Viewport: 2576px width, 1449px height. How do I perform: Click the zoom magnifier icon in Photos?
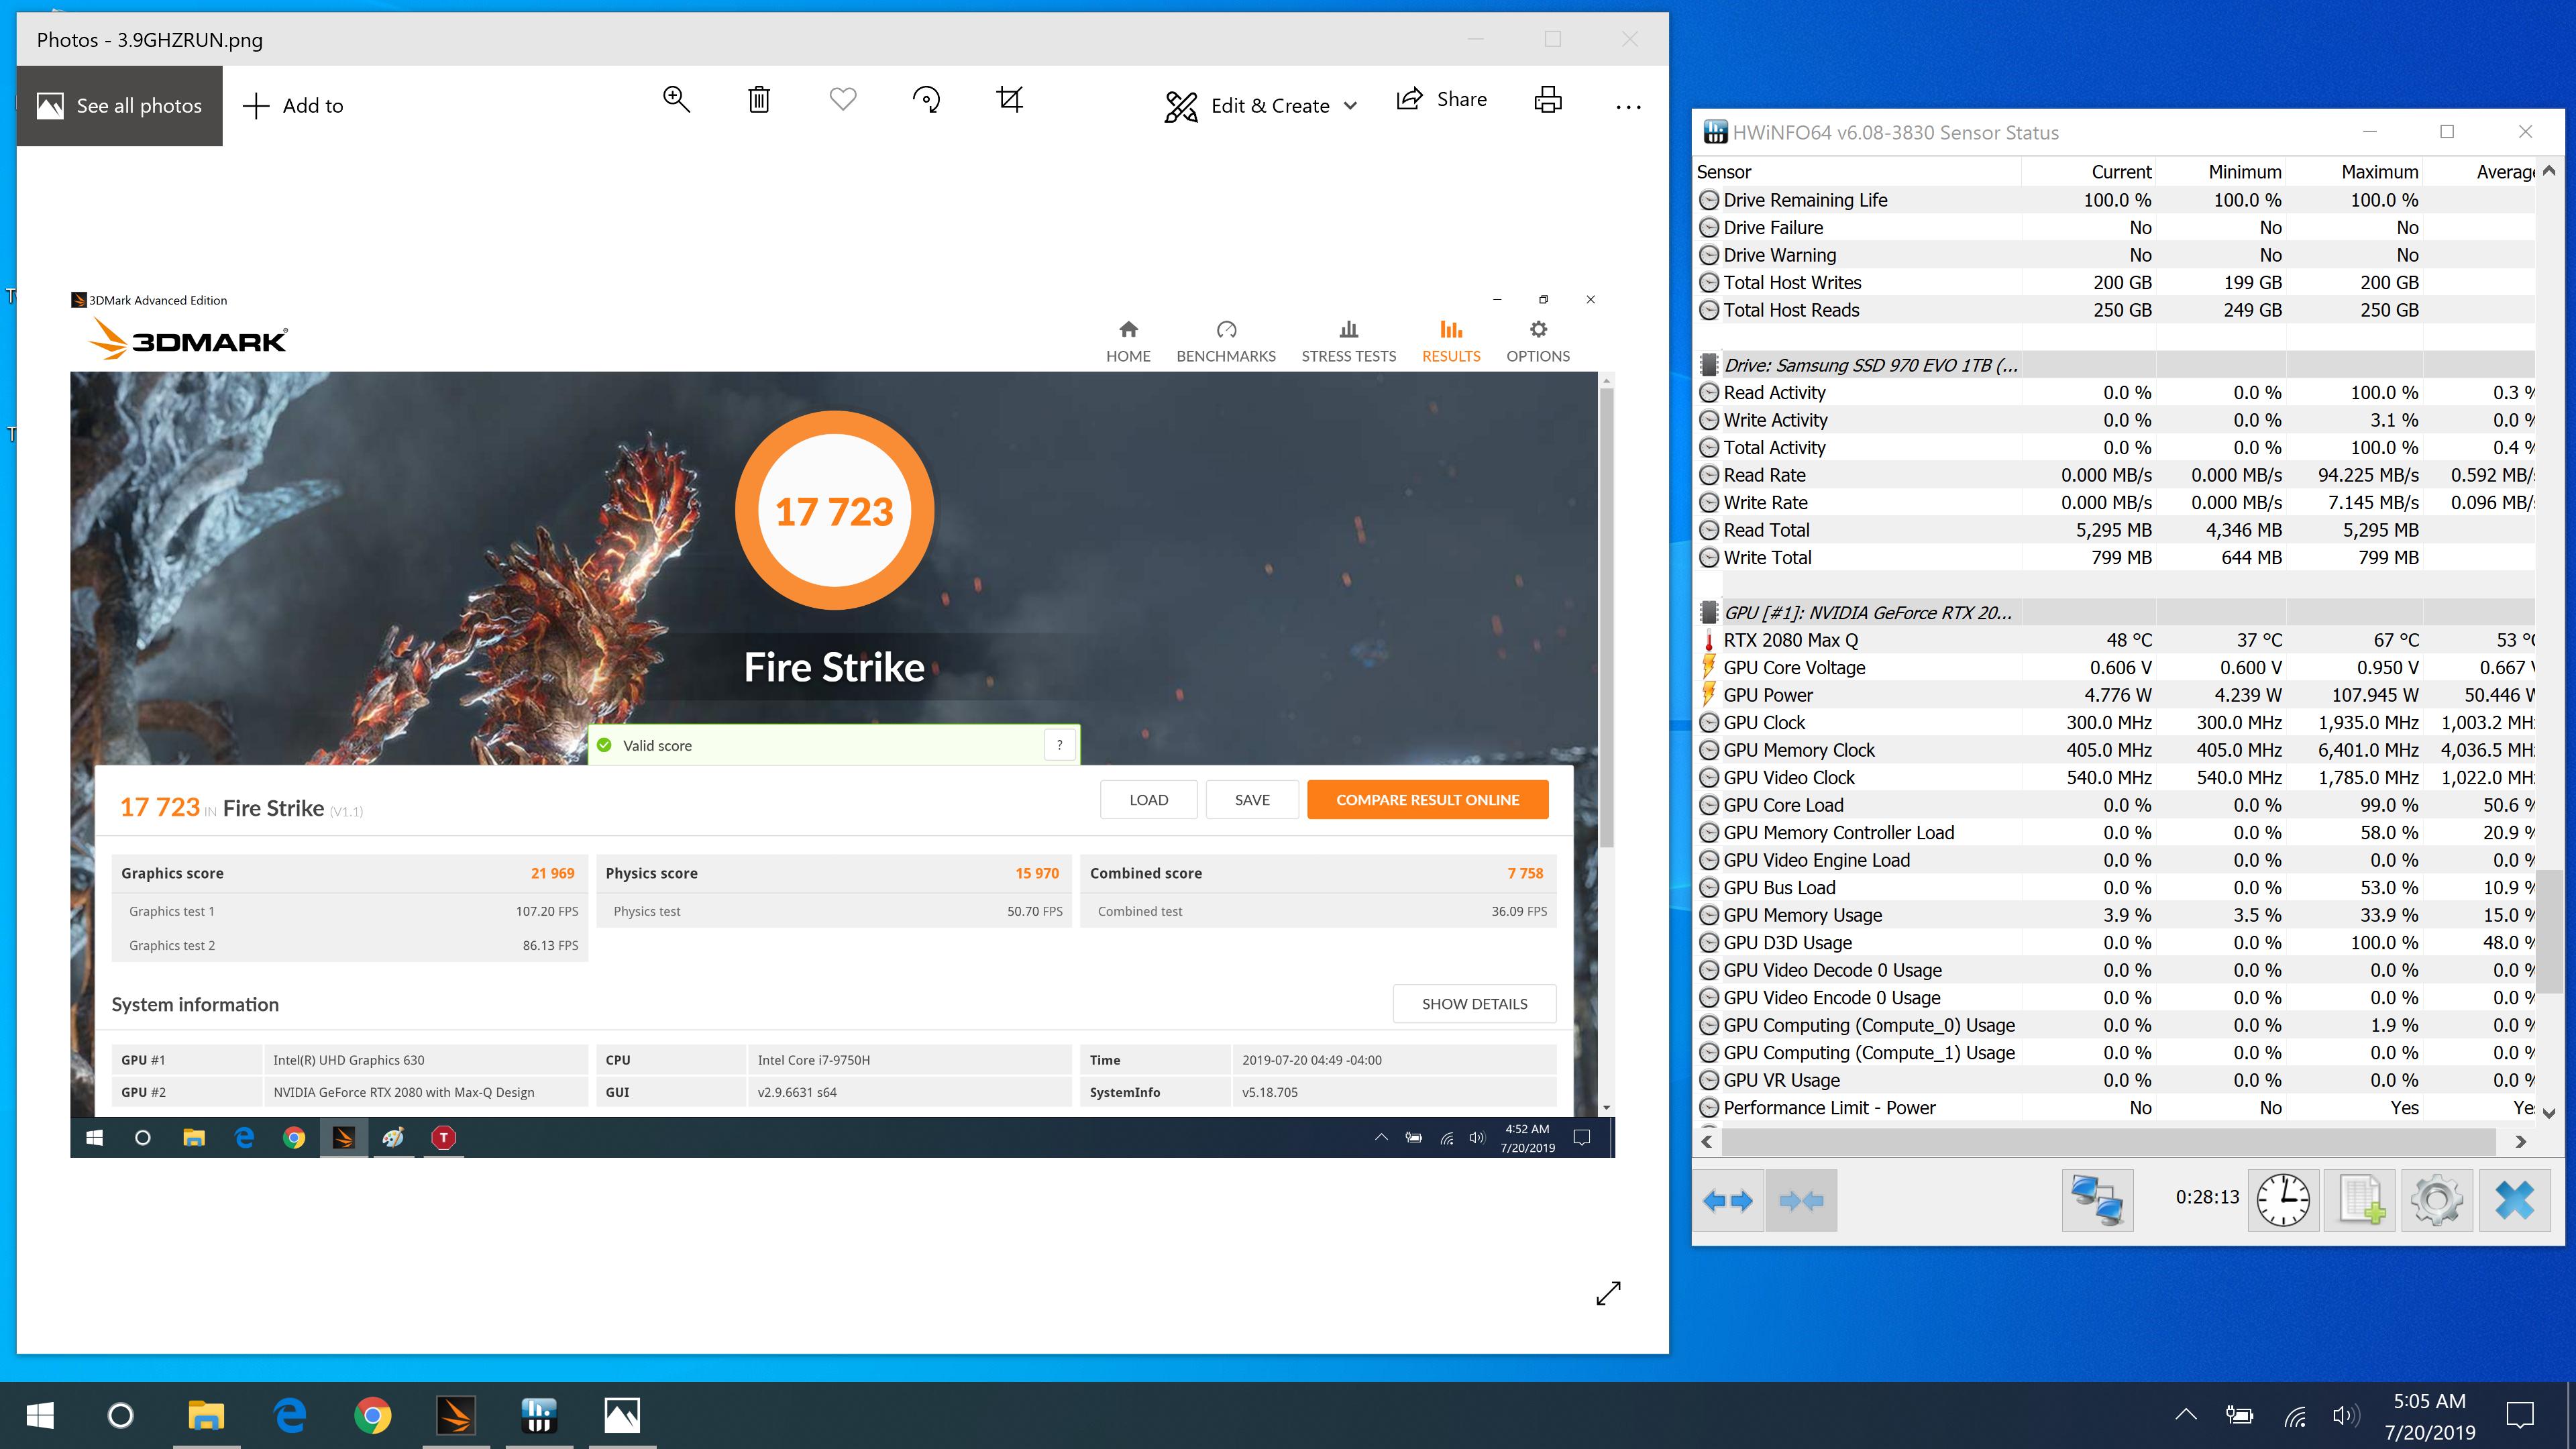676,99
